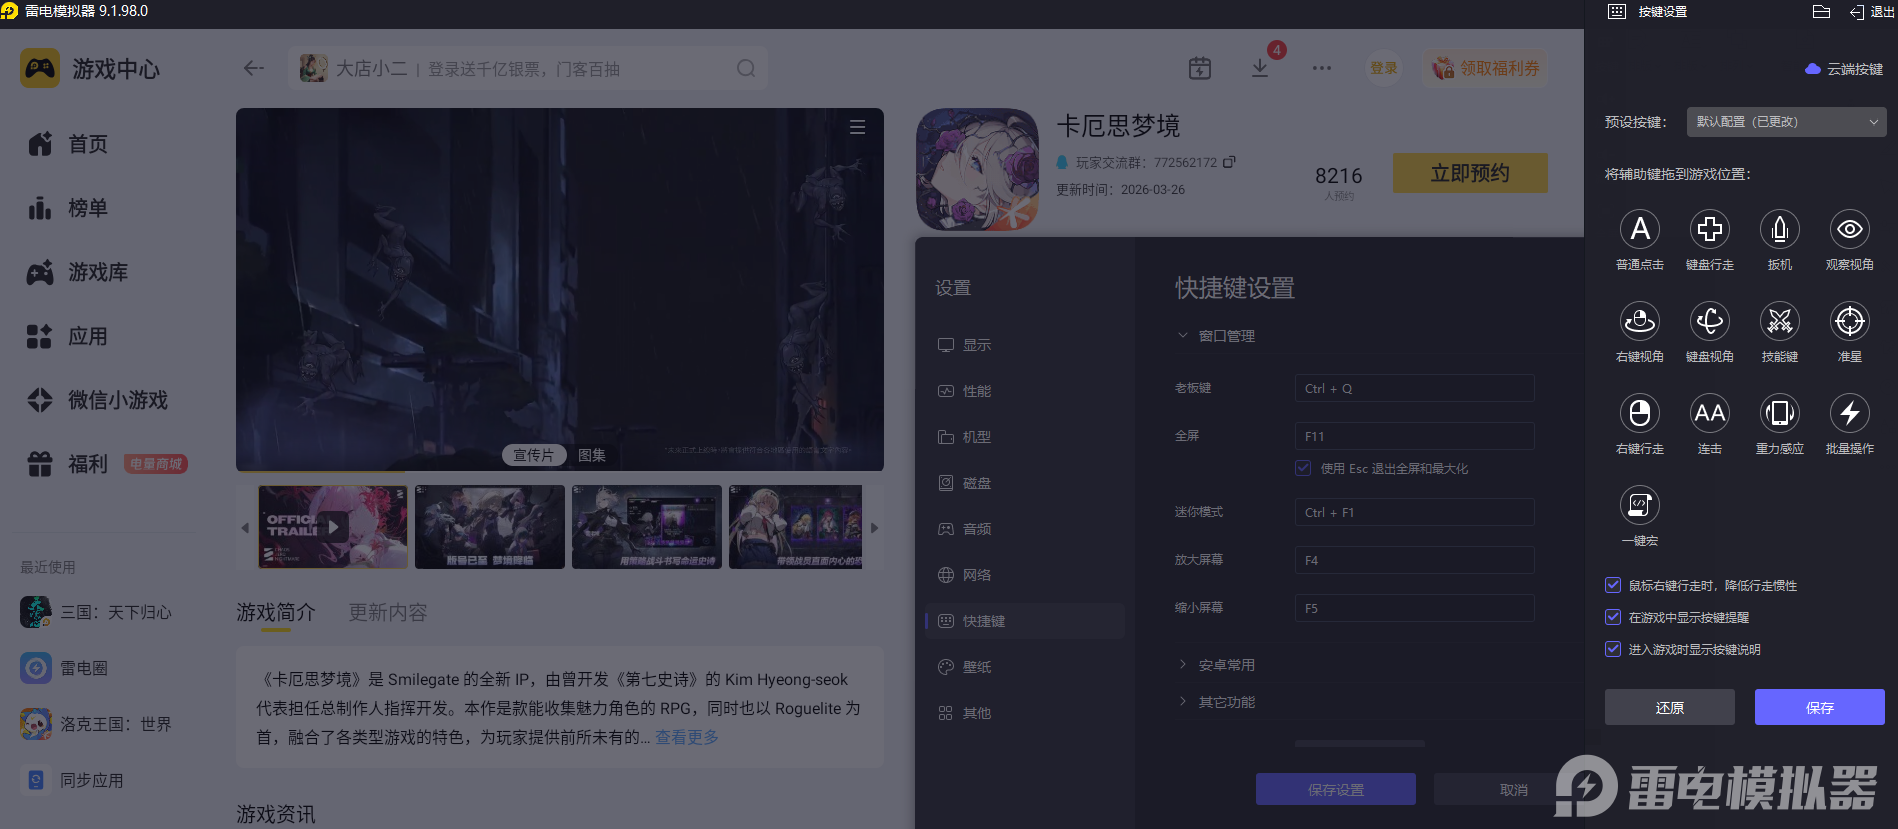Expand the 安卓常用 section
Screen dimensions: 1898x829
[1226, 665]
